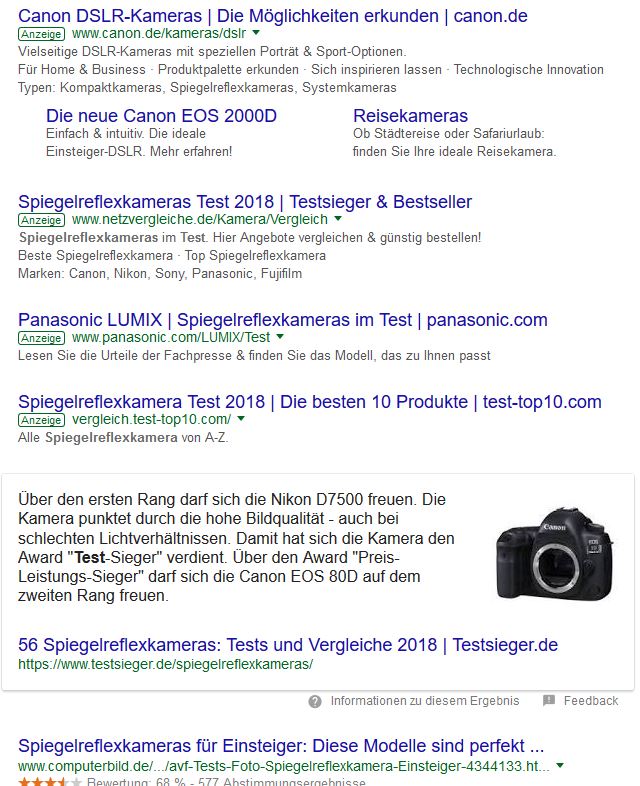Click the question mark info icon
Image resolution: width=640 pixels, height=786 pixels.
pos(315,701)
